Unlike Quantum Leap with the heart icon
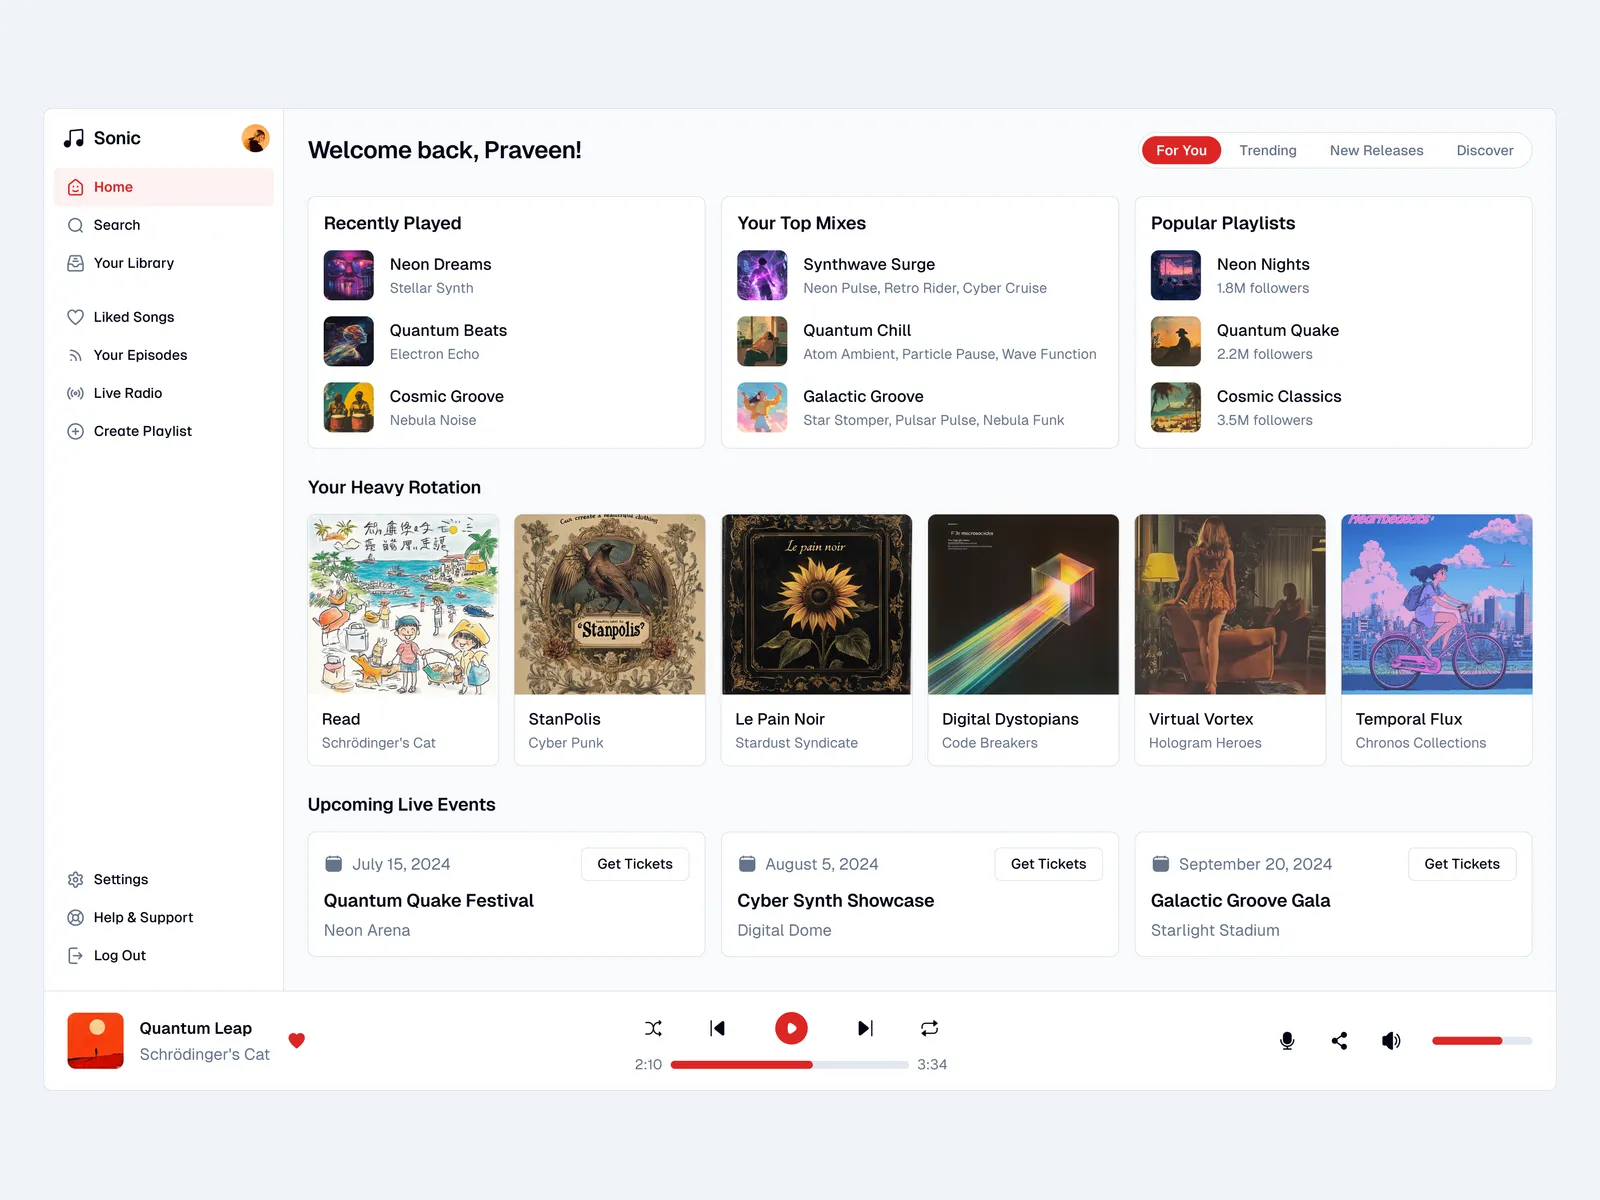The width and height of the screenshot is (1600, 1200). (x=296, y=1040)
